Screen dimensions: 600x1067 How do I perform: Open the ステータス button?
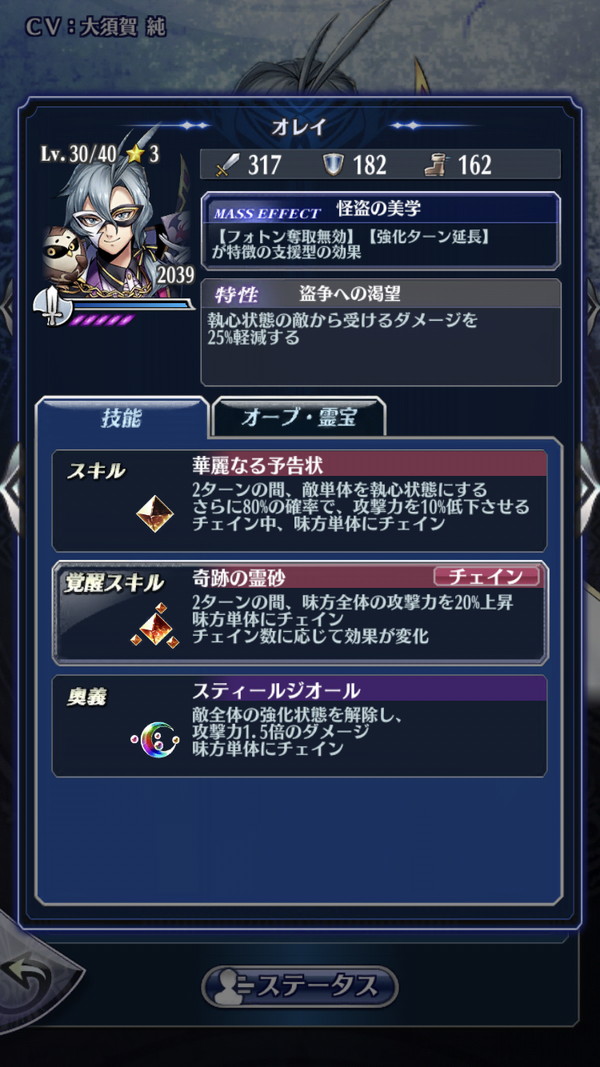[x=300, y=986]
